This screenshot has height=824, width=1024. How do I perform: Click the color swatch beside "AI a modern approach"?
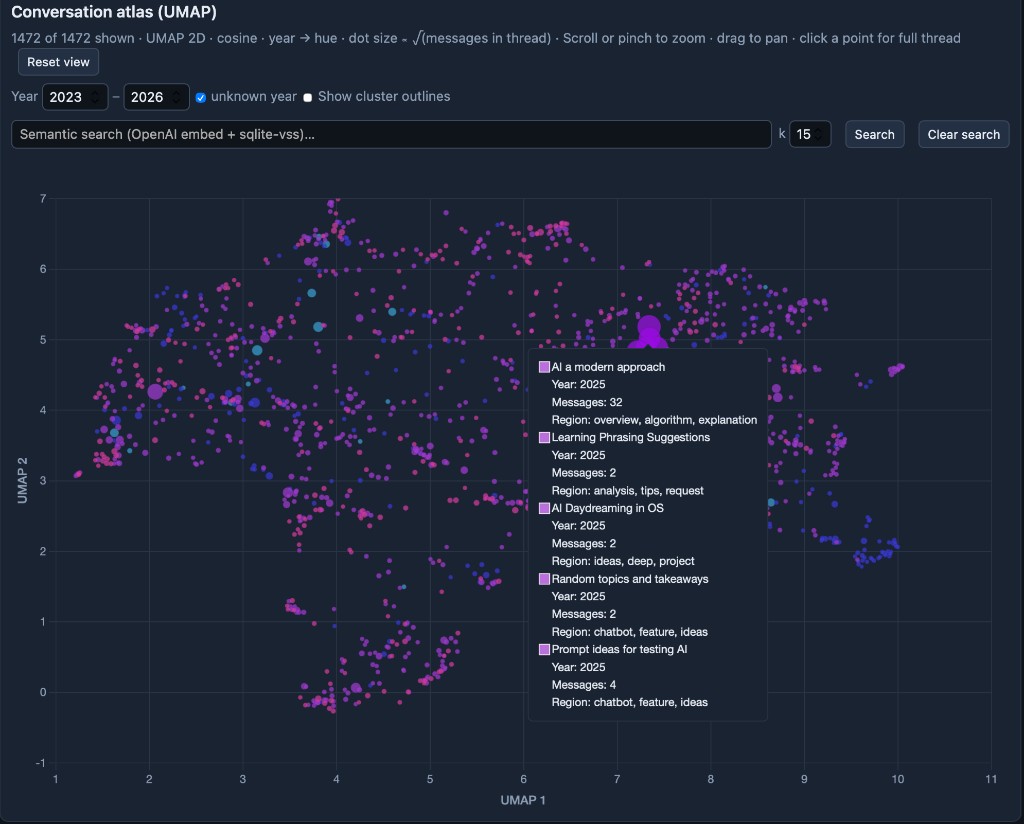click(544, 366)
